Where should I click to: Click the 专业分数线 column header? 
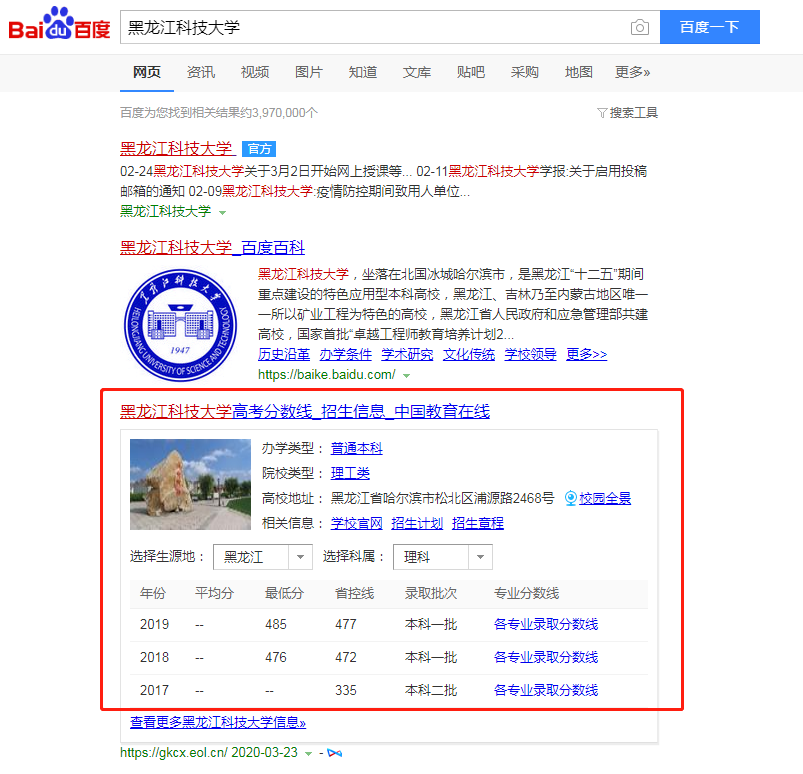[x=526, y=593]
